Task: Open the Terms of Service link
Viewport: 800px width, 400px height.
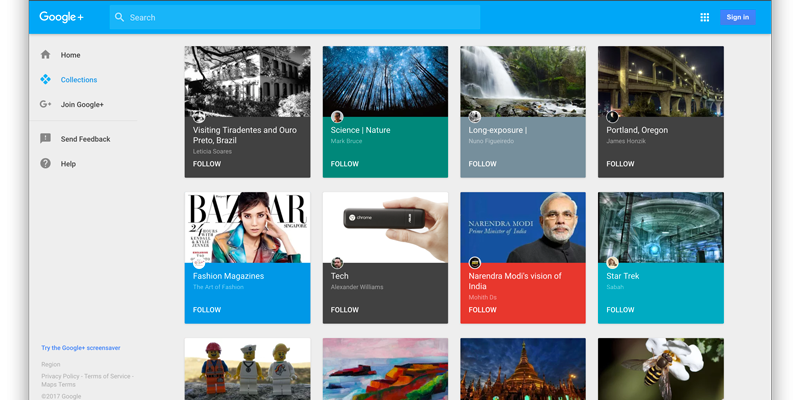Action: 107,376
